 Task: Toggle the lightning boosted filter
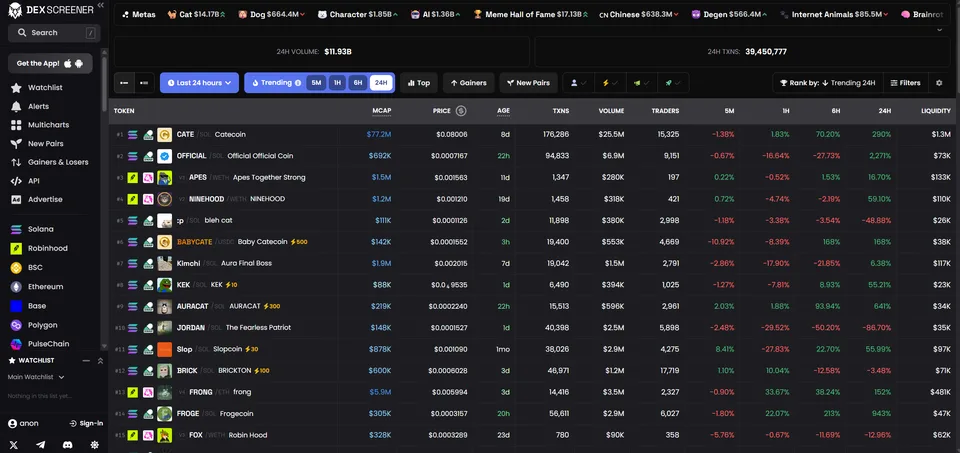tap(610, 83)
